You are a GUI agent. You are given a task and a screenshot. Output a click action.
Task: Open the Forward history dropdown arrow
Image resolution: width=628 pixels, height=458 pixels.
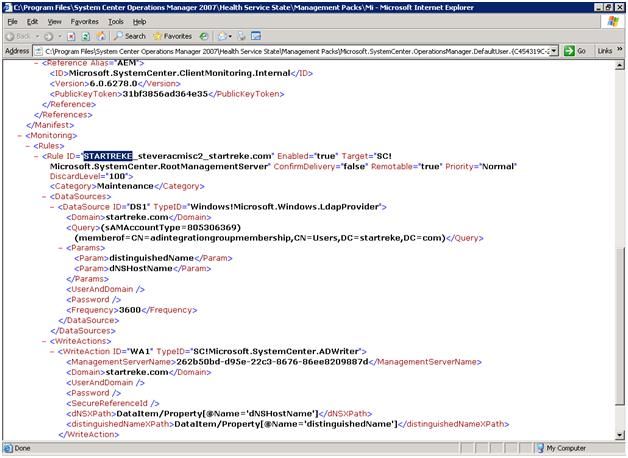[x=60, y=36]
